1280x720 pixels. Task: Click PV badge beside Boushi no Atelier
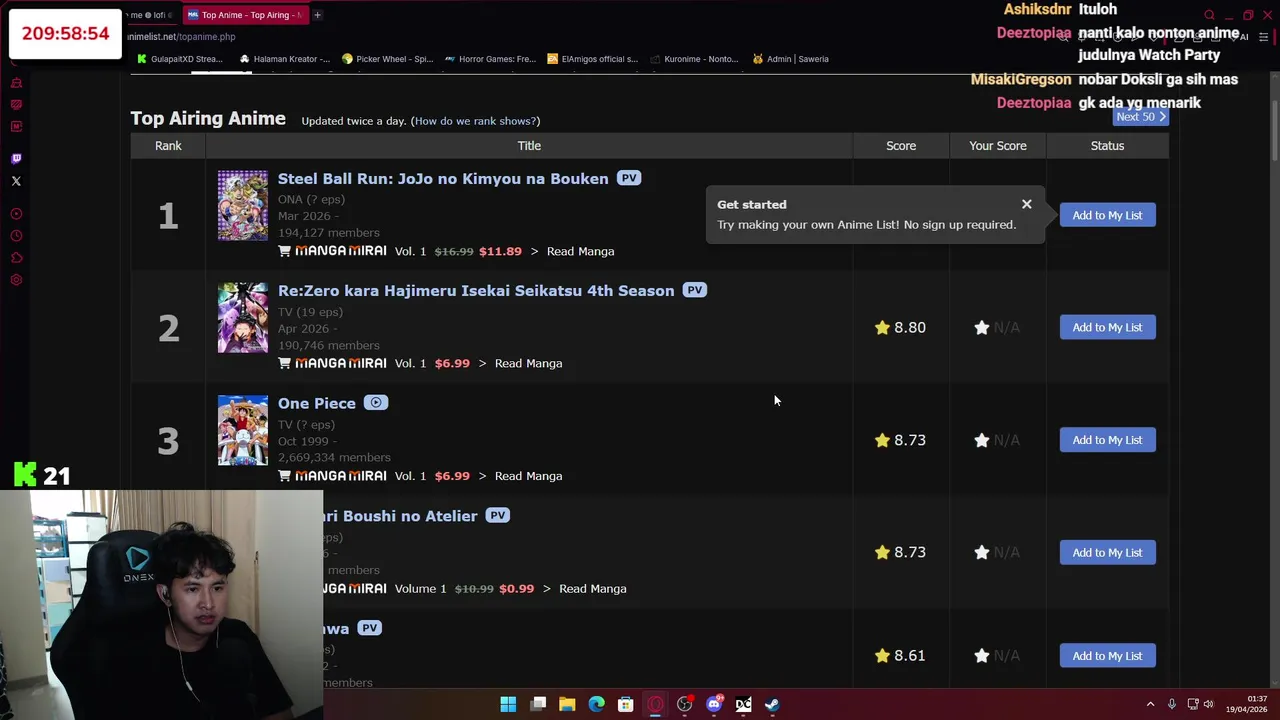[498, 515]
